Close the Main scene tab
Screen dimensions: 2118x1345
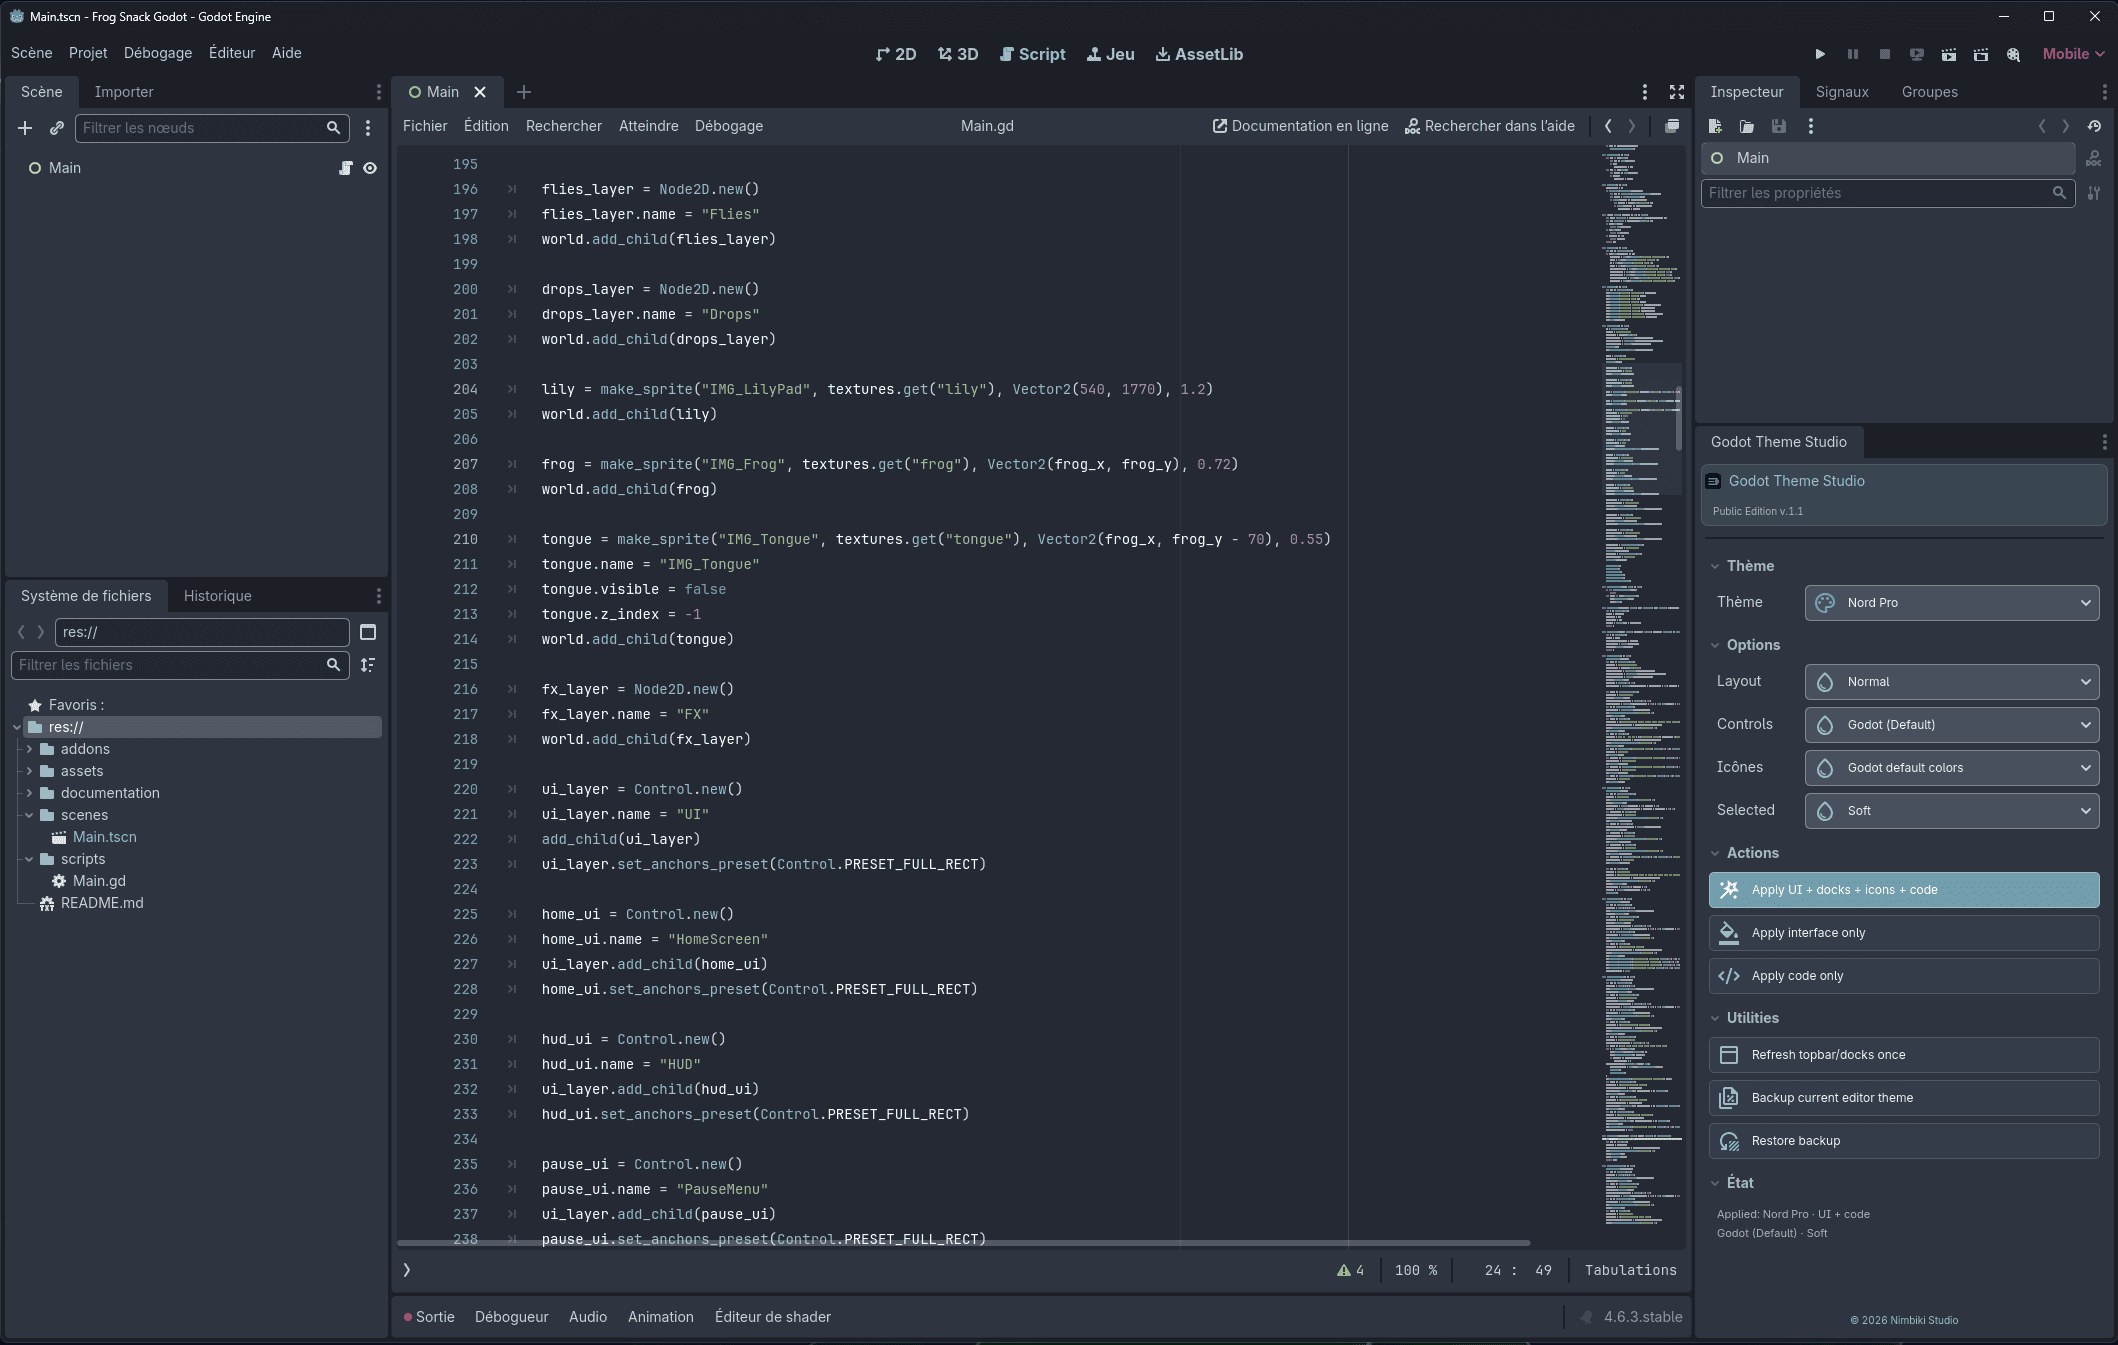pos(480,92)
